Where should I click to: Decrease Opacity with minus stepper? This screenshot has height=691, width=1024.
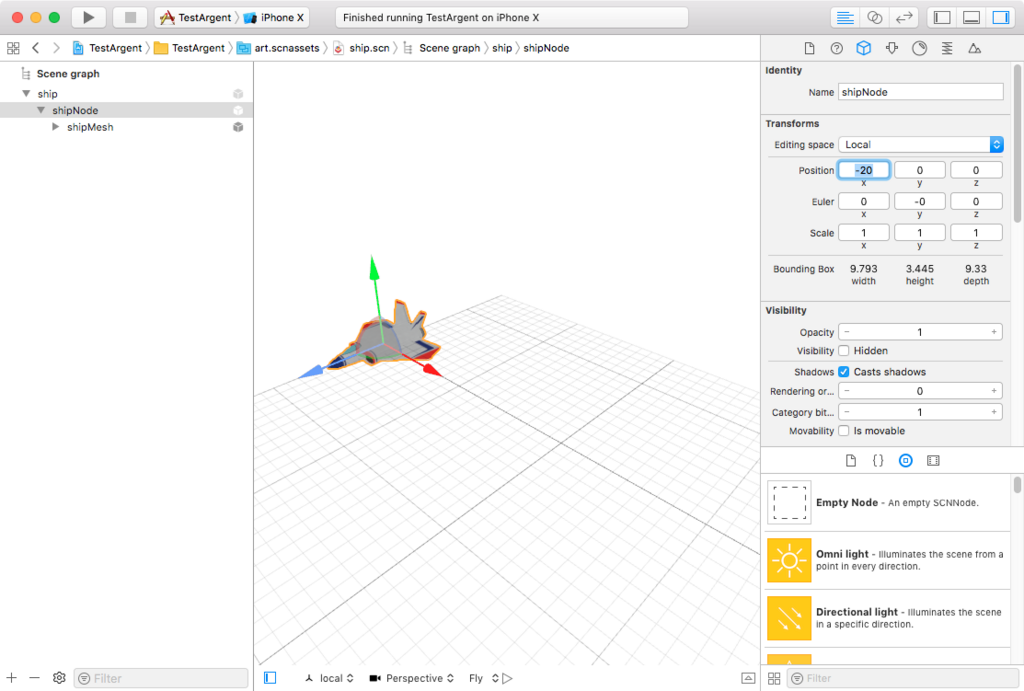(847, 332)
